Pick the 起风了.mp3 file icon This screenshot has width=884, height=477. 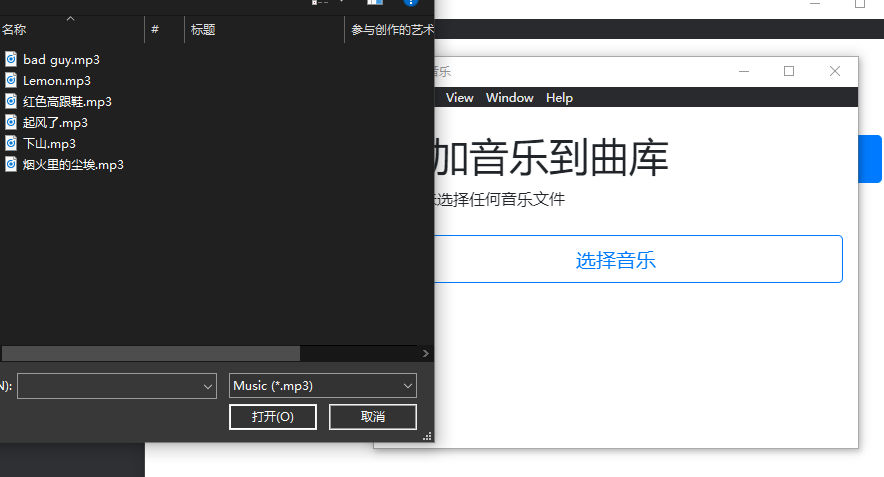pos(11,122)
